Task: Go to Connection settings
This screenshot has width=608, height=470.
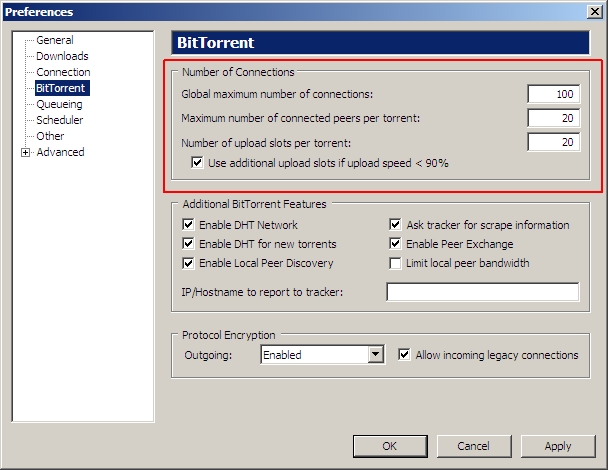Action: tap(63, 72)
